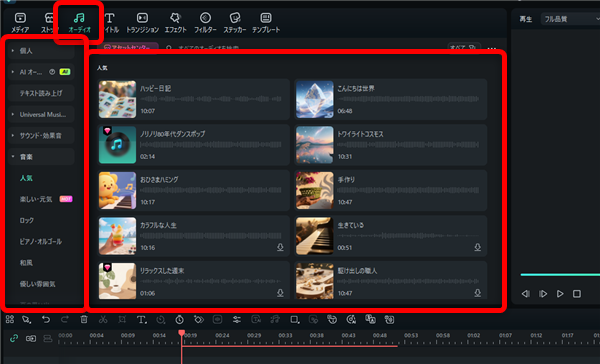
Task: Open the フィルター tab
Action: point(205,23)
